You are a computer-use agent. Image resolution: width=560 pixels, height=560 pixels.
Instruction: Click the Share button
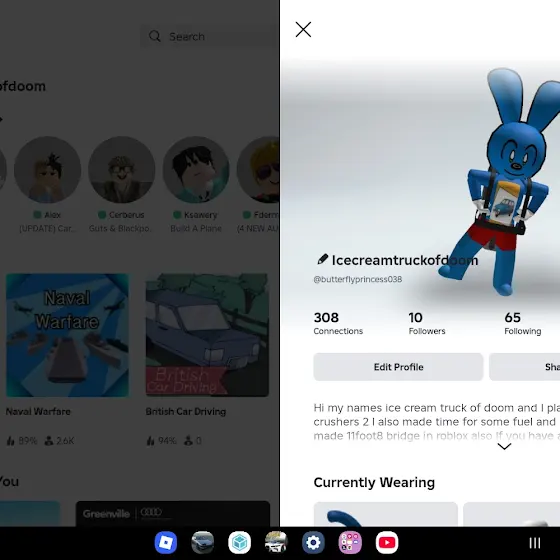(525, 367)
